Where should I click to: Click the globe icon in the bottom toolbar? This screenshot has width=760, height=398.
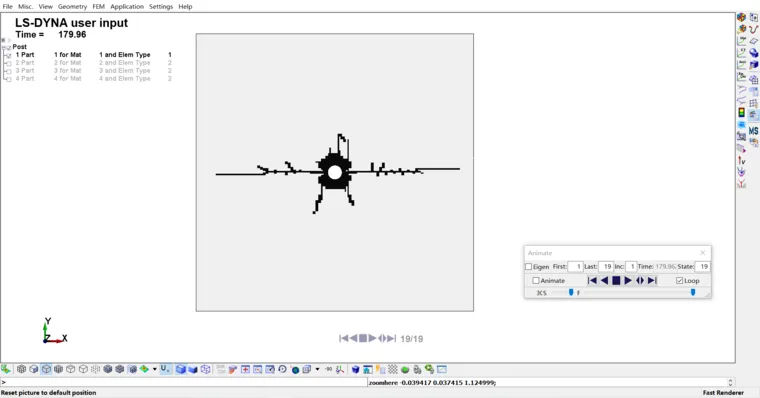(295, 369)
